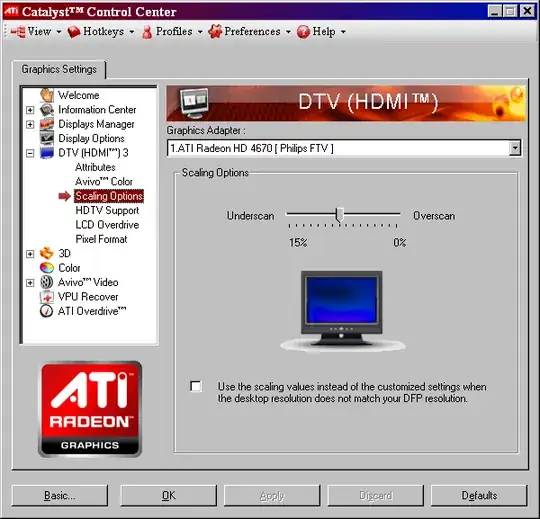This screenshot has width=540, height=519.
Task: Select Attributes in the tree
Action: point(95,167)
